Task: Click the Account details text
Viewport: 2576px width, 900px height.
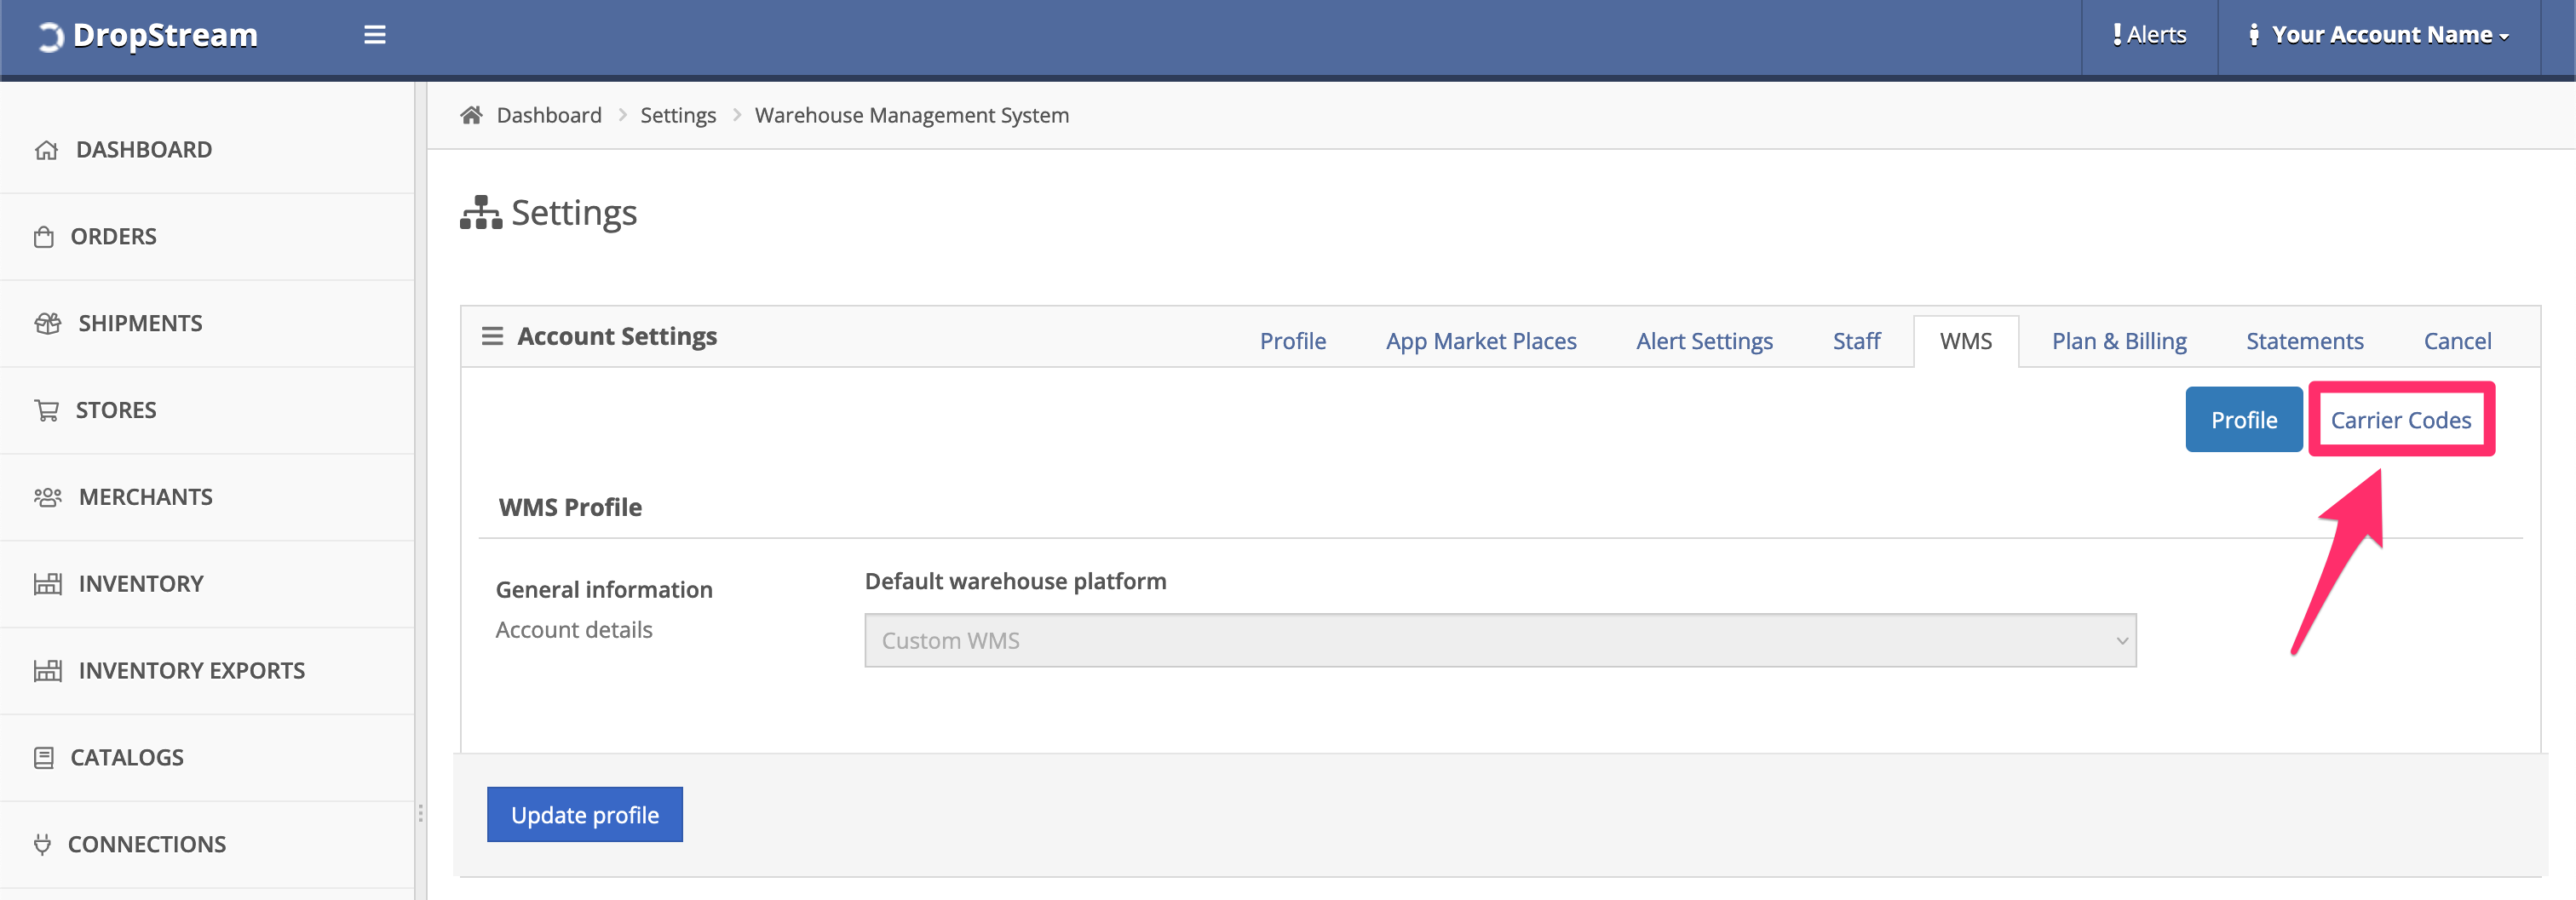Action: (574, 630)
